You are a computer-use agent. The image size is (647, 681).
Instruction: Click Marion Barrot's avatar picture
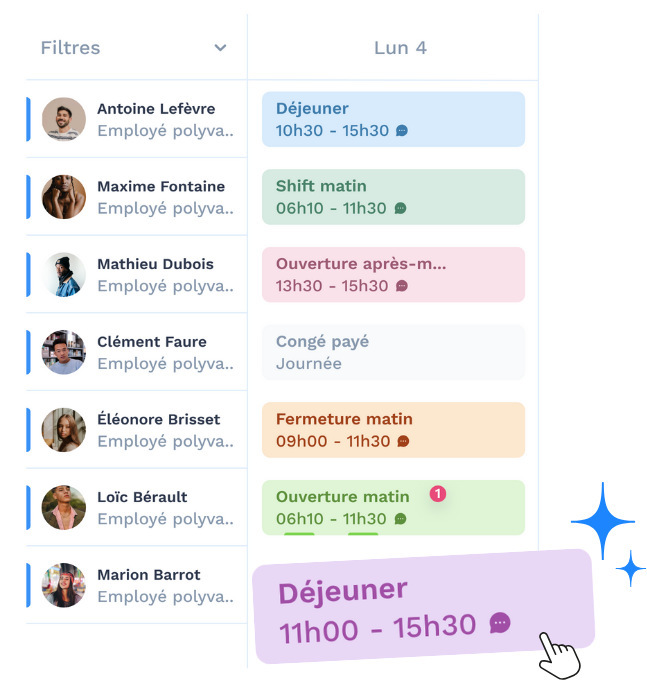click(64, 585)
